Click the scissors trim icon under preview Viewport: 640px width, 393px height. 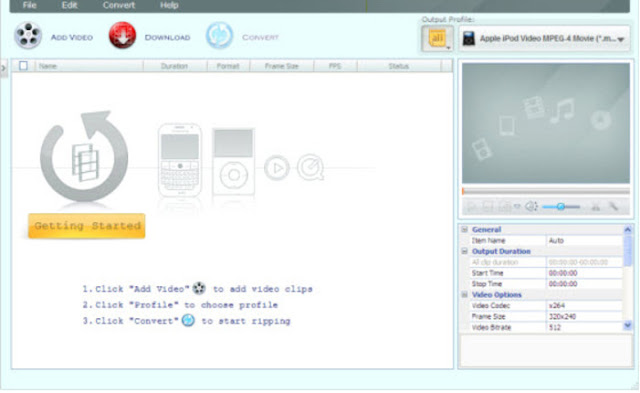[x=596, y=207]
